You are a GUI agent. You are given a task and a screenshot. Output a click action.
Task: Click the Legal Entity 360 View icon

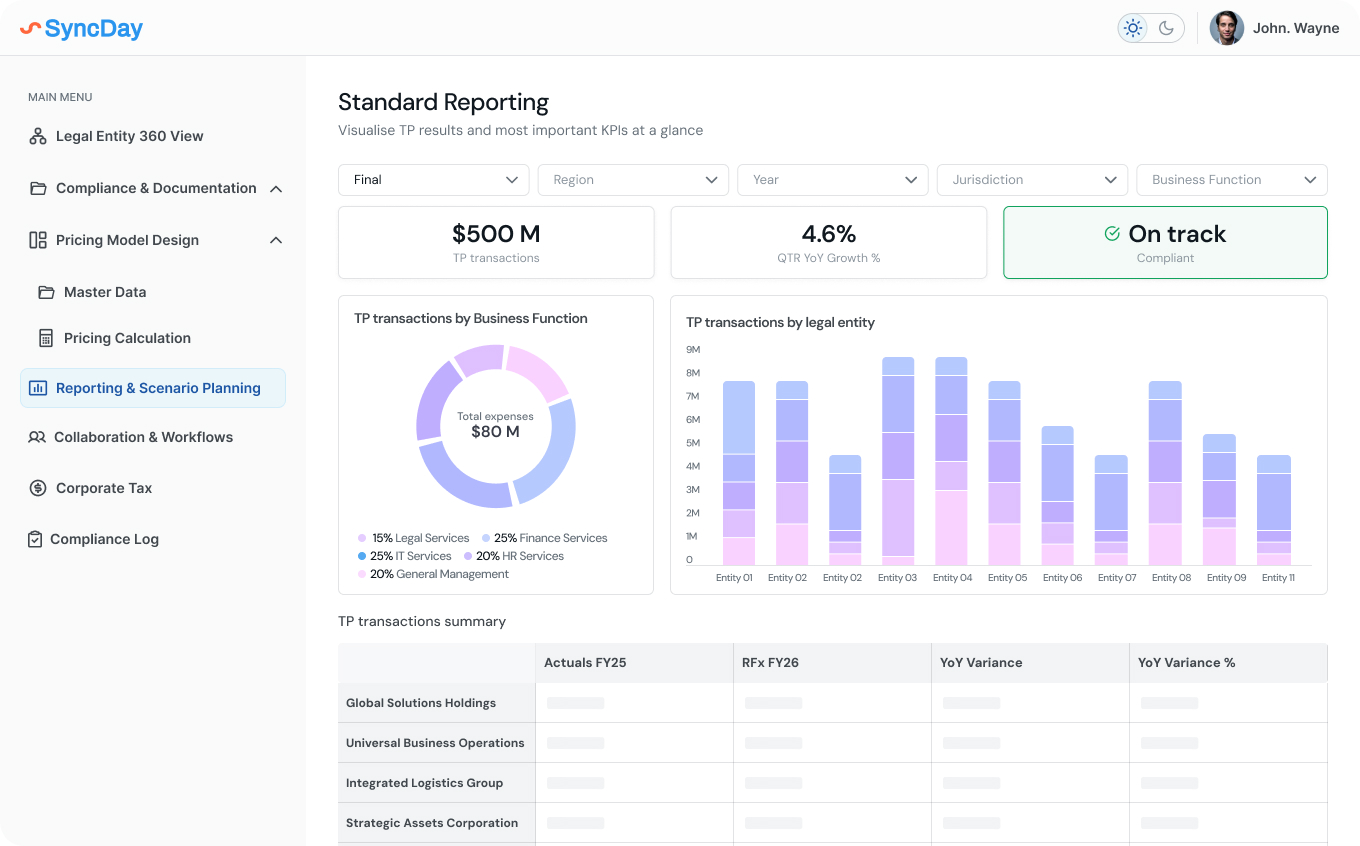[x=38, y=136]
